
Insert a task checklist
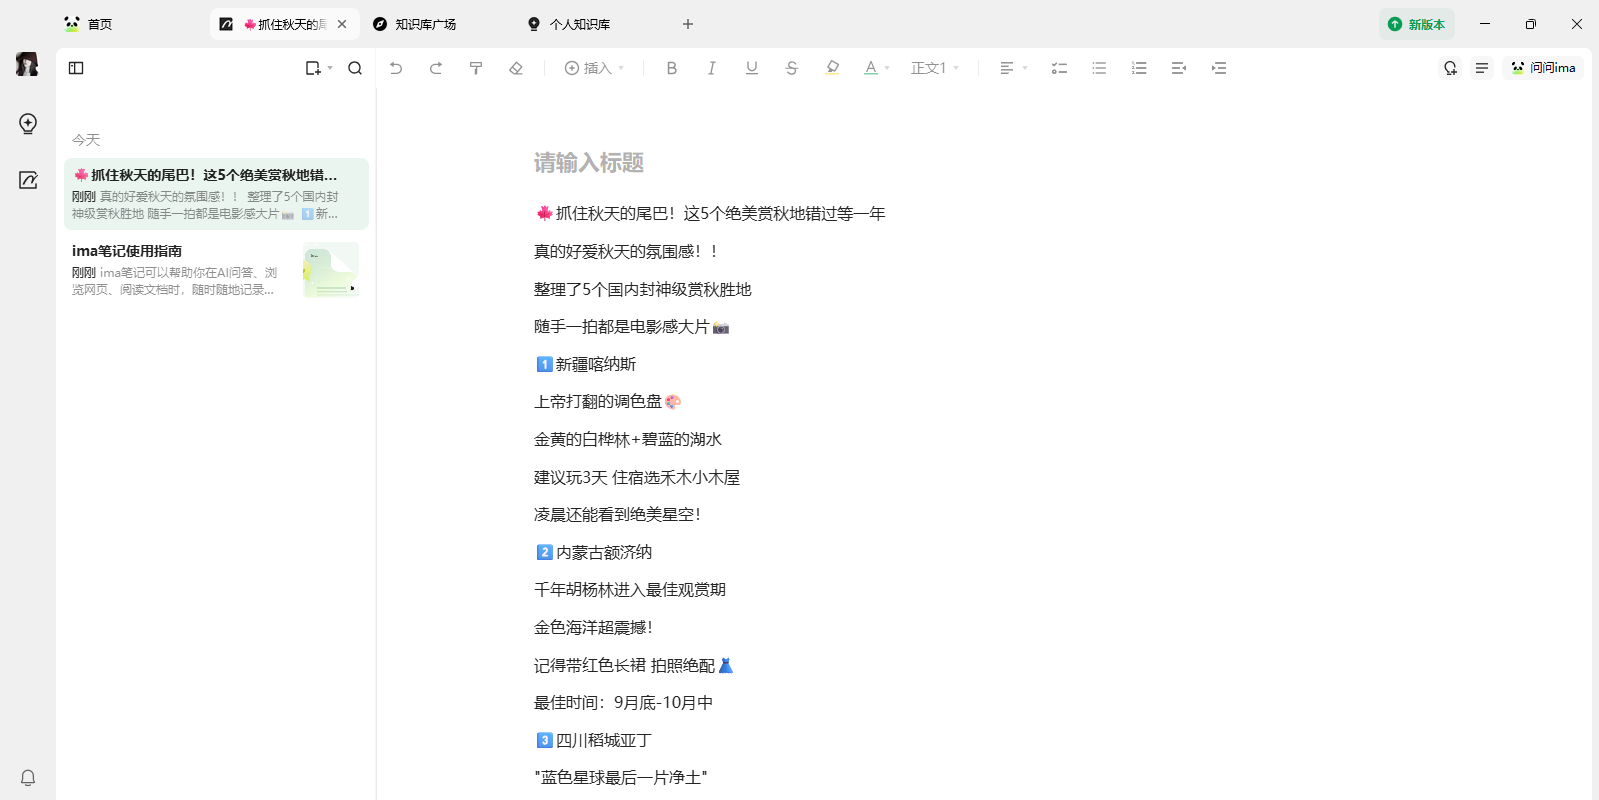tap(1059, 68)
